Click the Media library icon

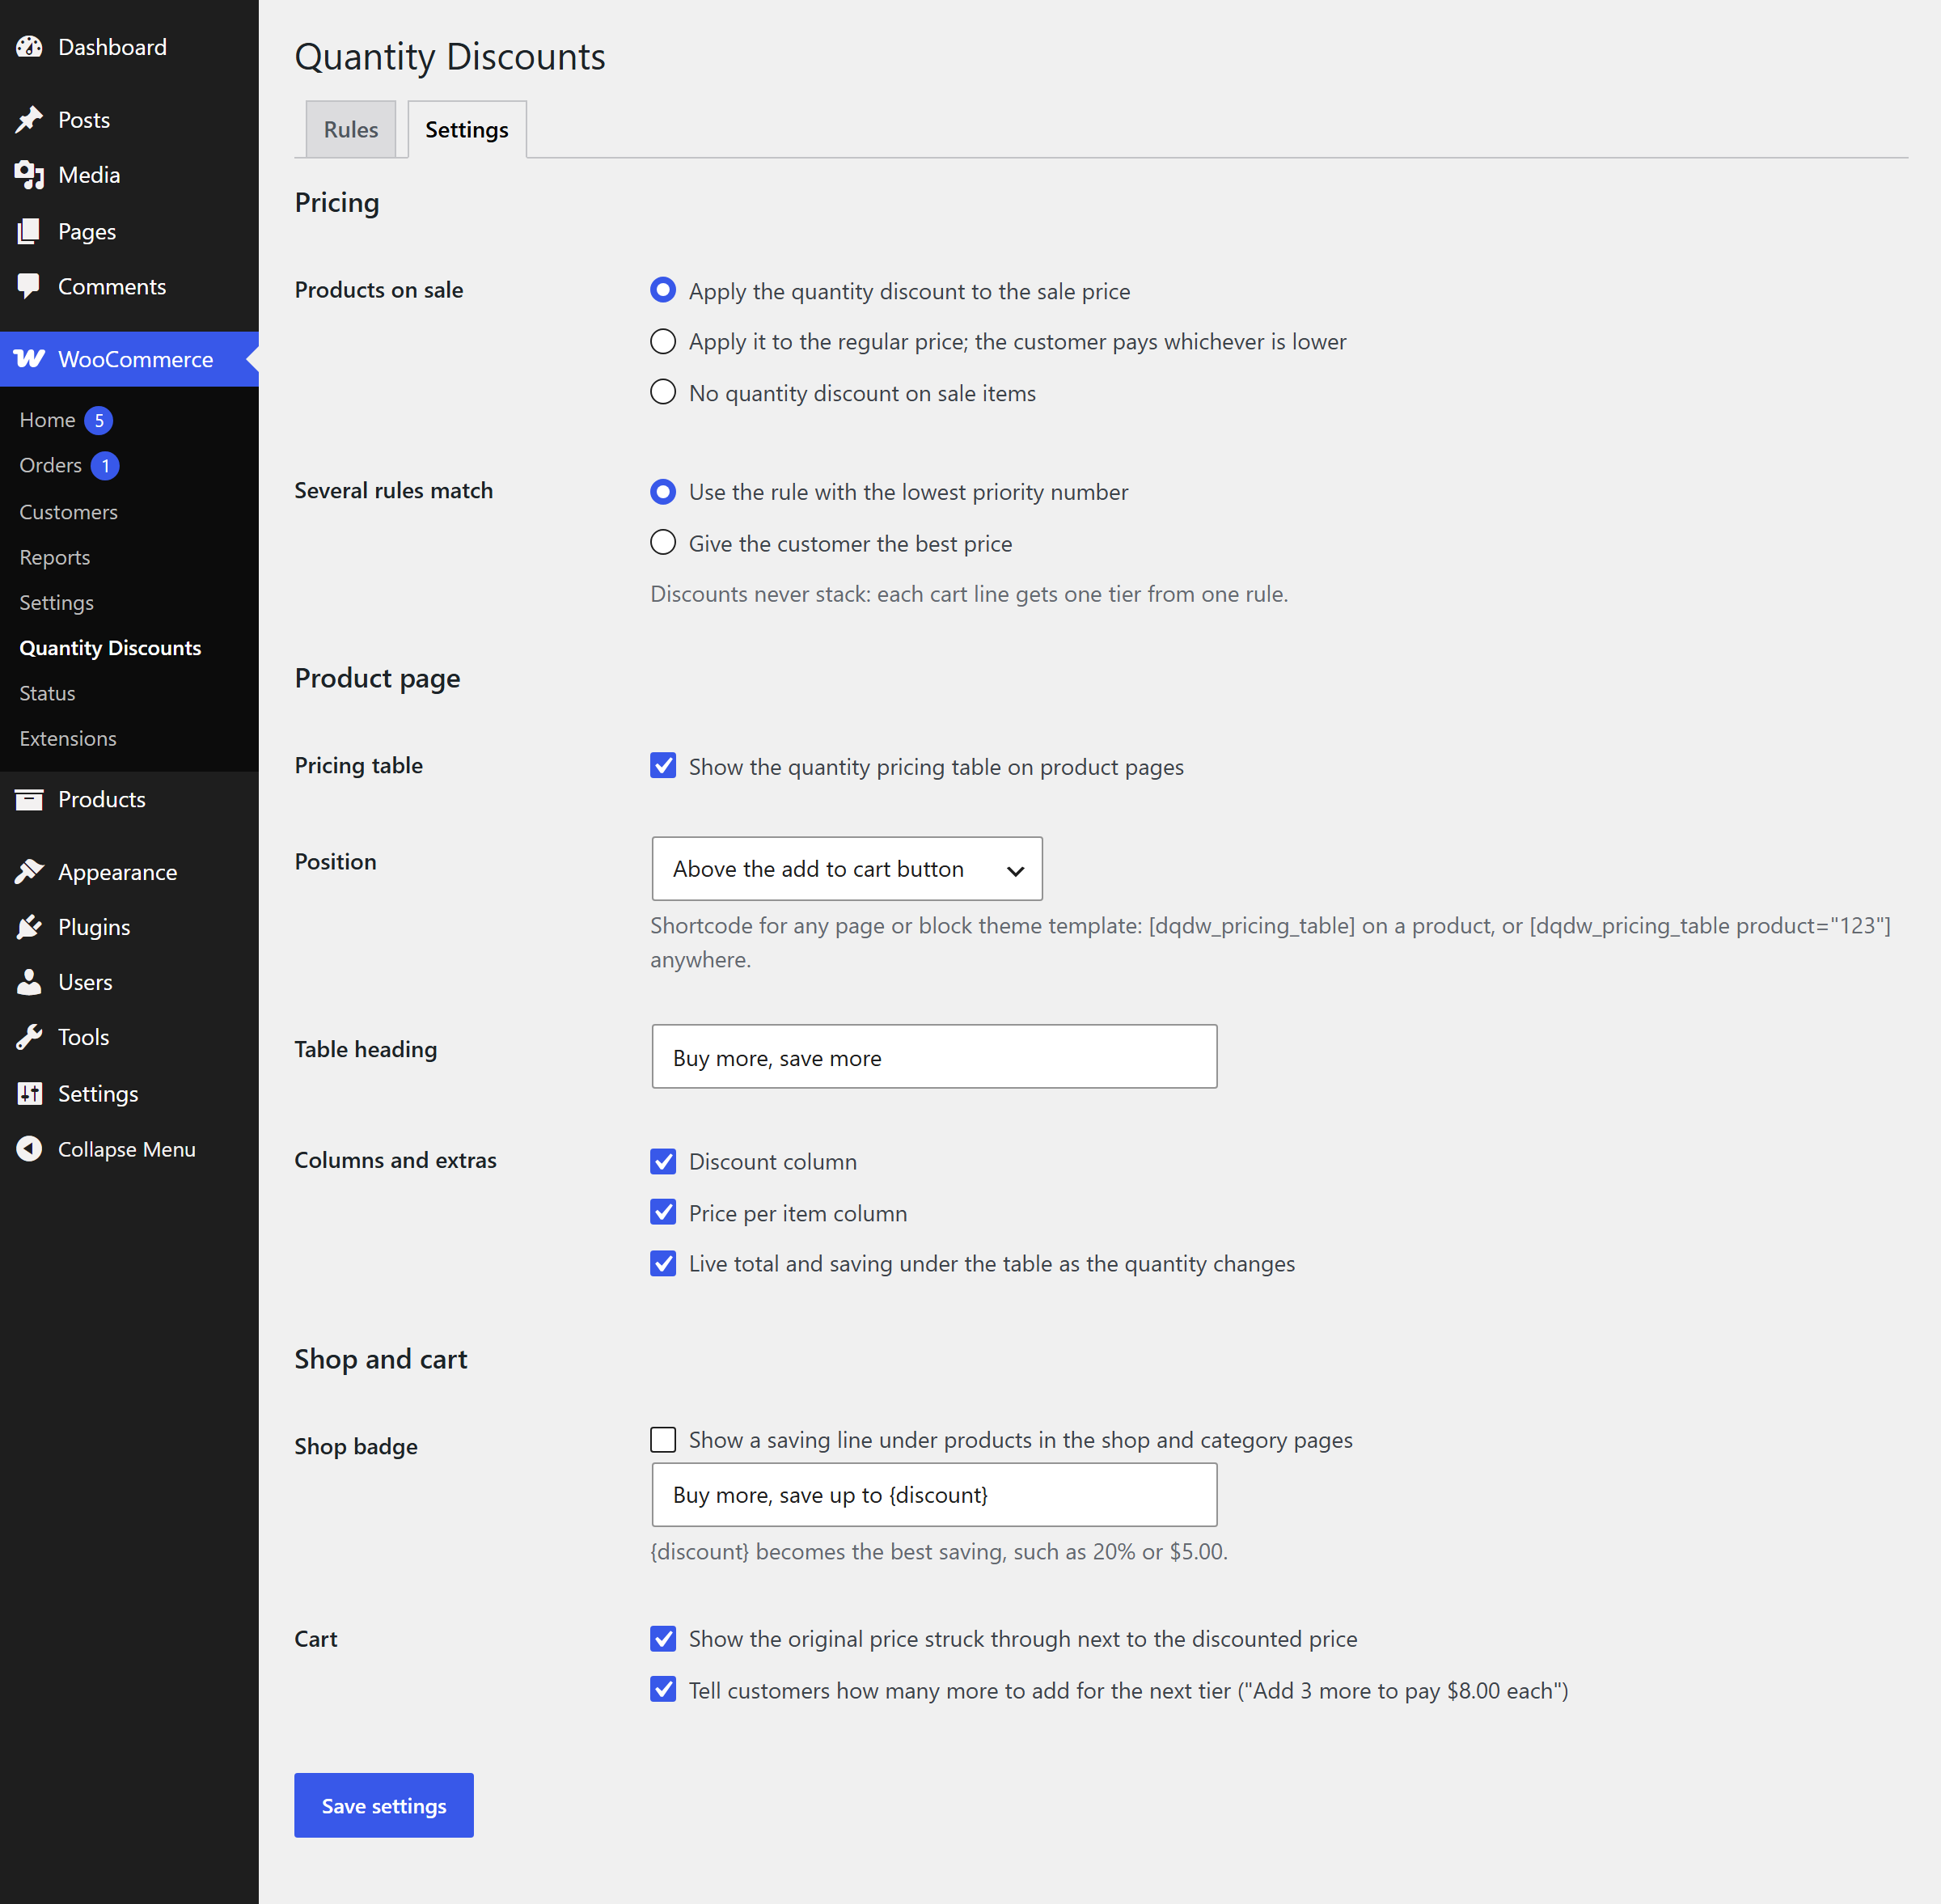tap(29, 175)
